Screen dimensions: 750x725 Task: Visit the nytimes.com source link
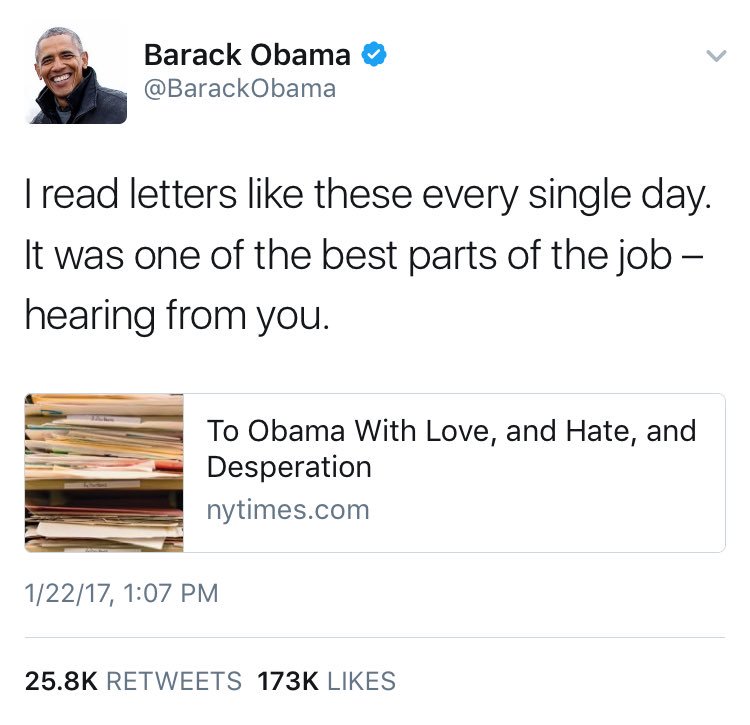coord(288,510)
